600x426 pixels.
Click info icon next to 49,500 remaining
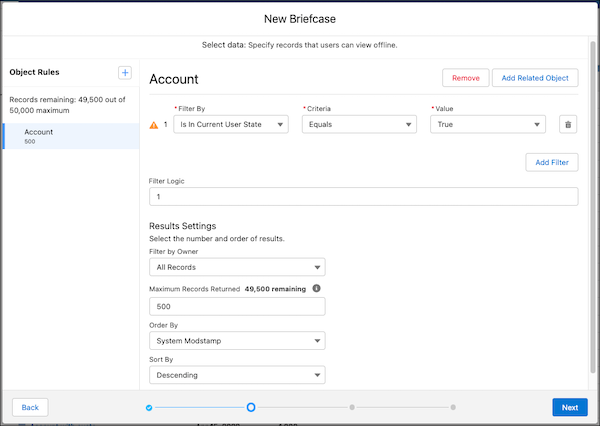tap(316, 288)
